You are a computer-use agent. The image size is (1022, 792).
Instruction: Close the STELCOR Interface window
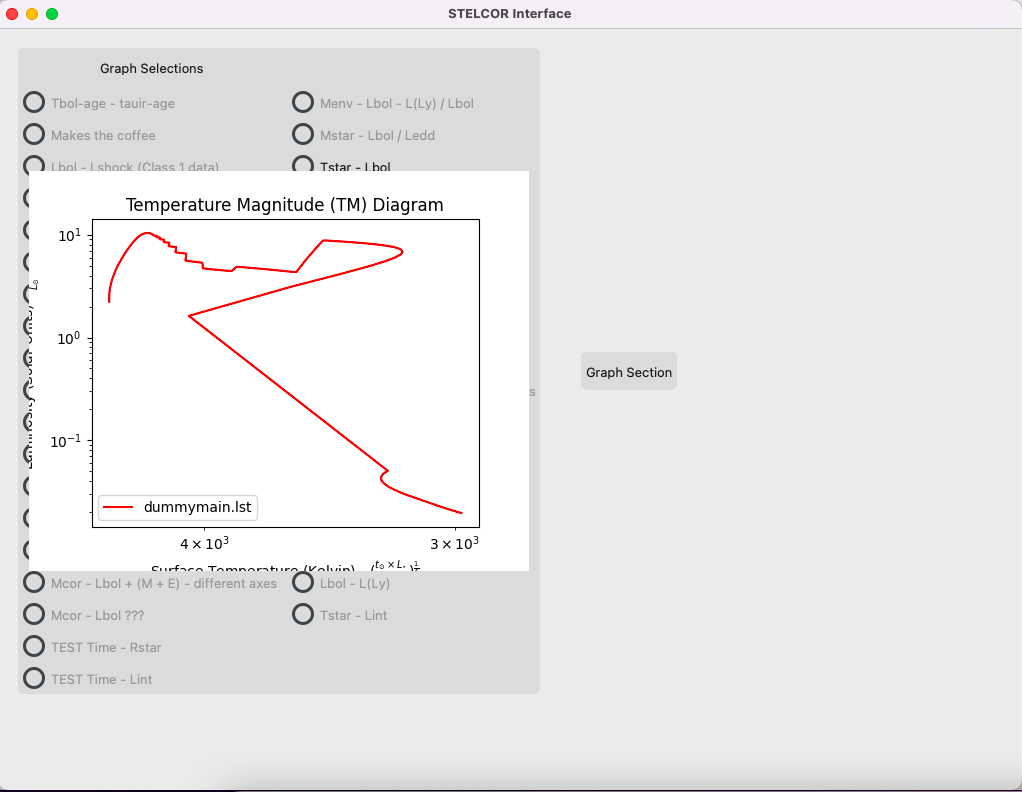click(13, 14)
